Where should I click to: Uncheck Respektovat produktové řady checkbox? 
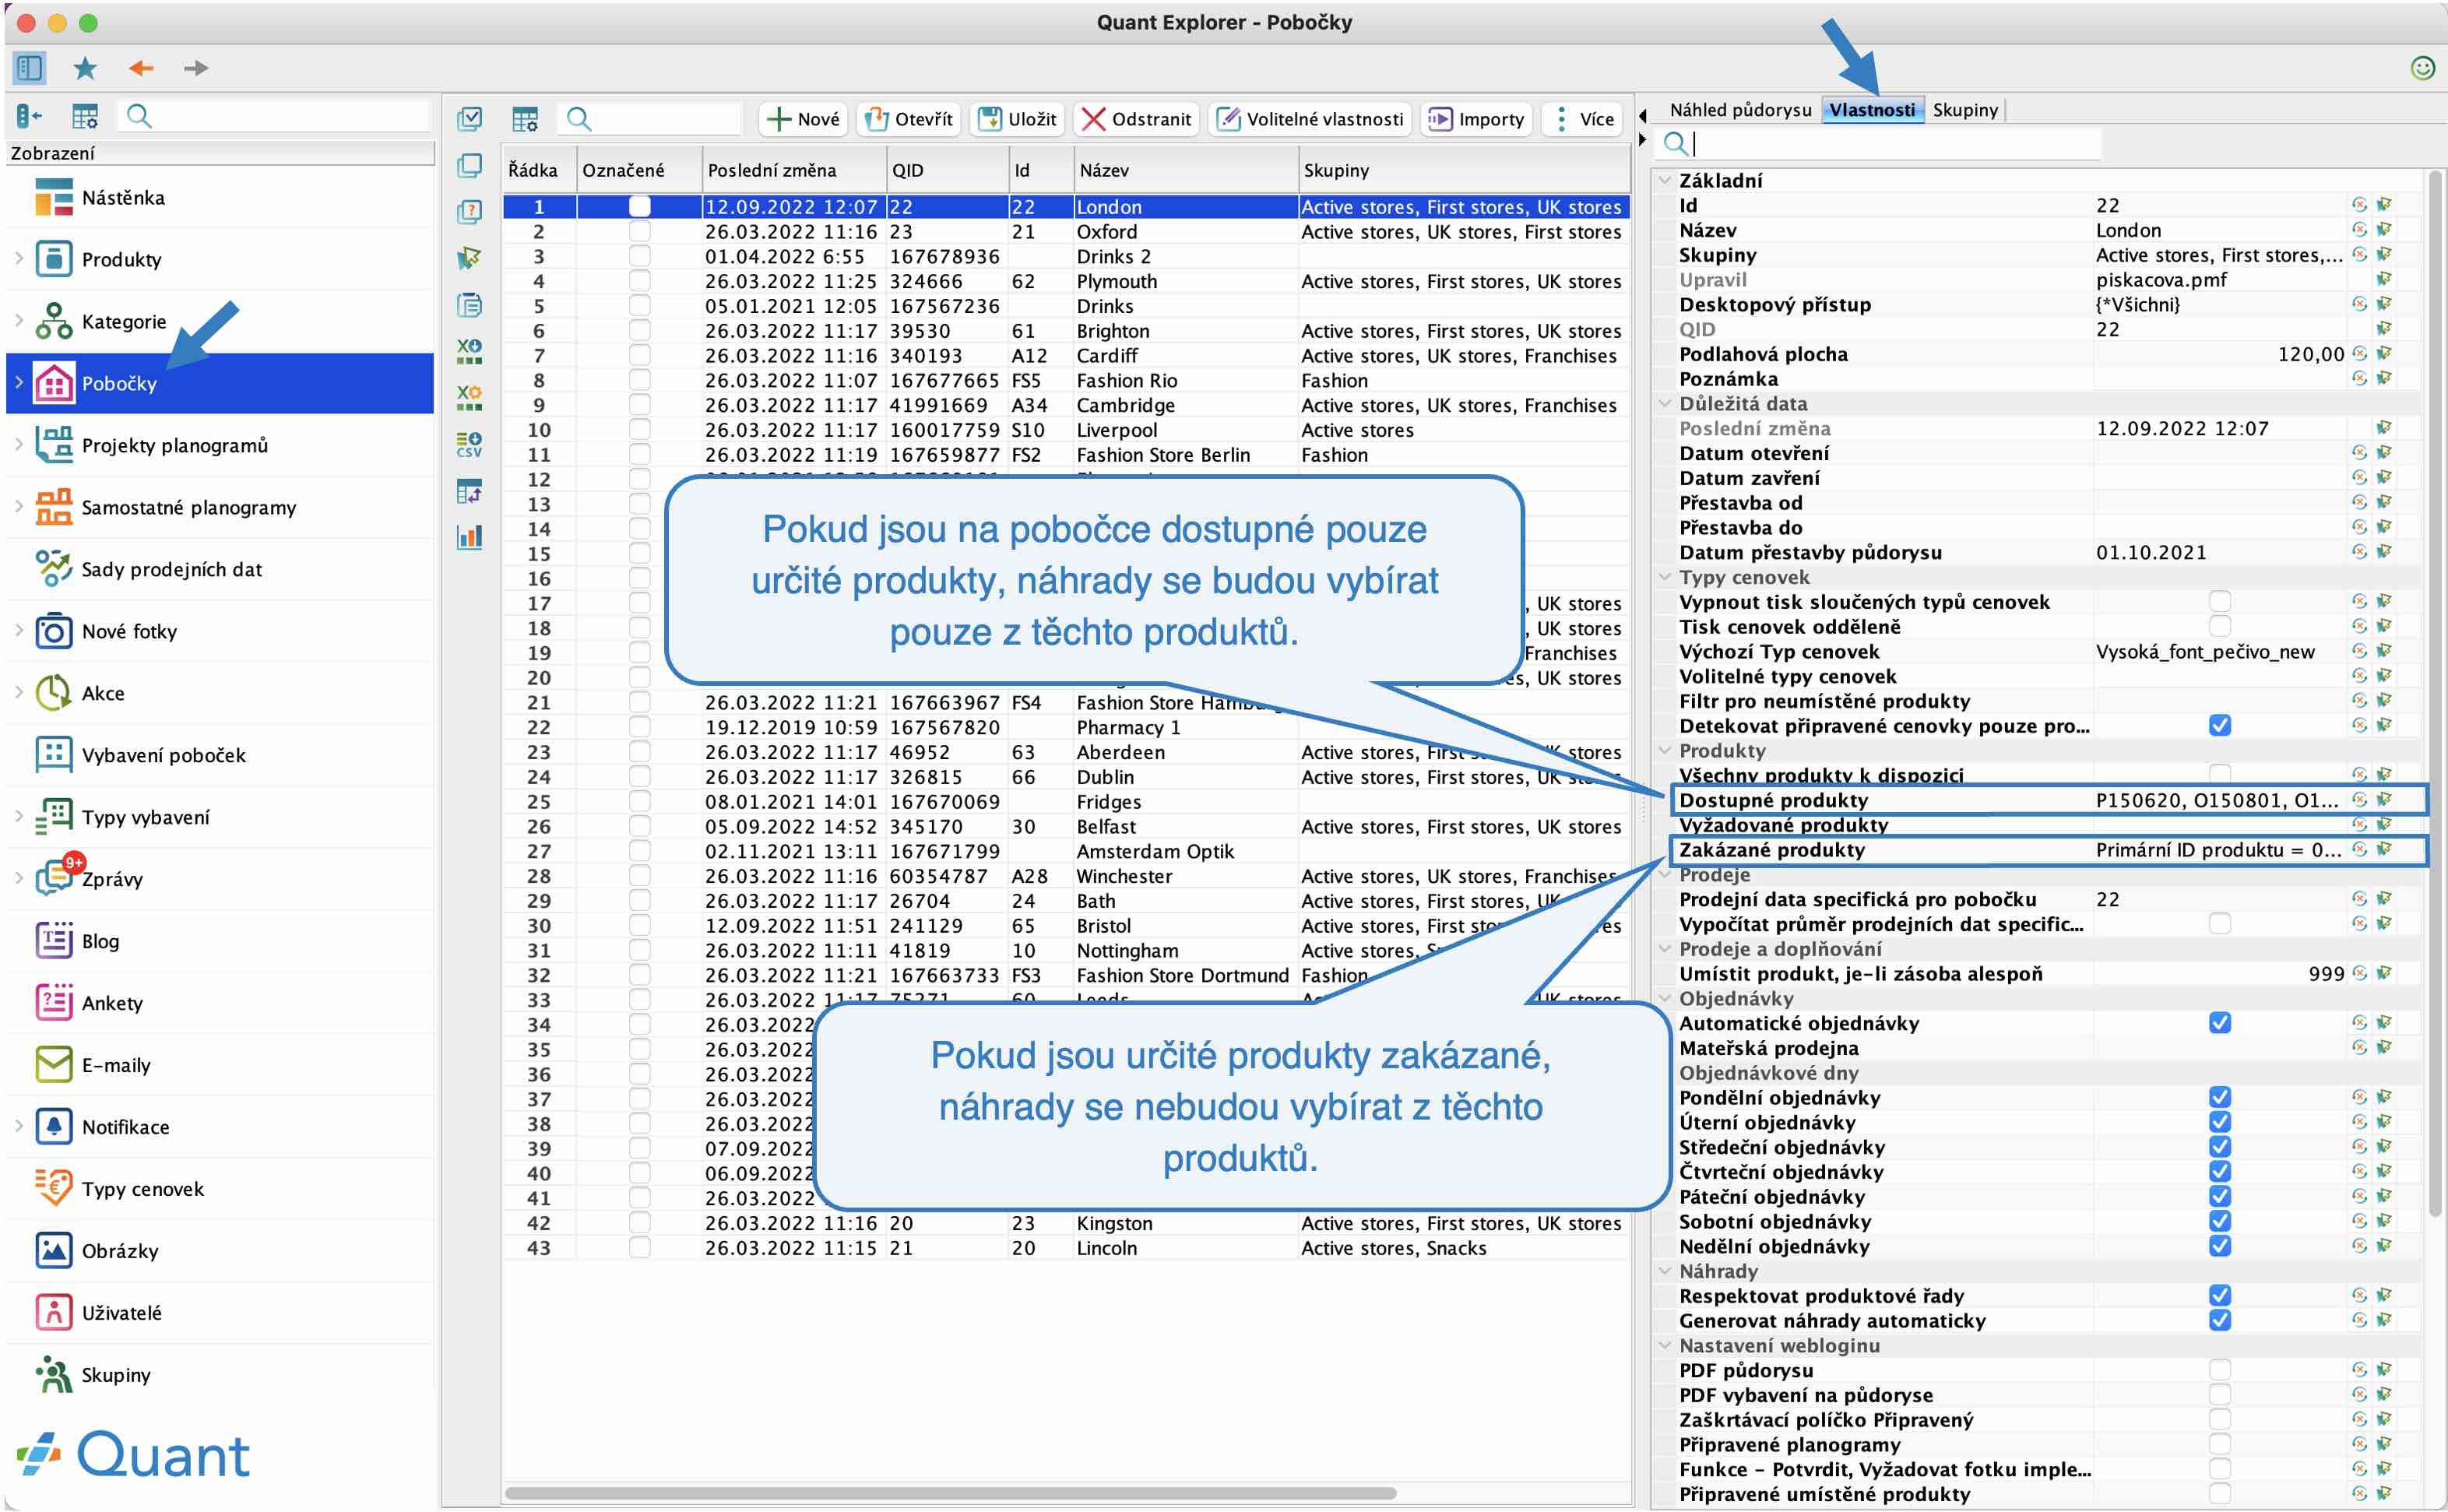click(2220, 1296)
